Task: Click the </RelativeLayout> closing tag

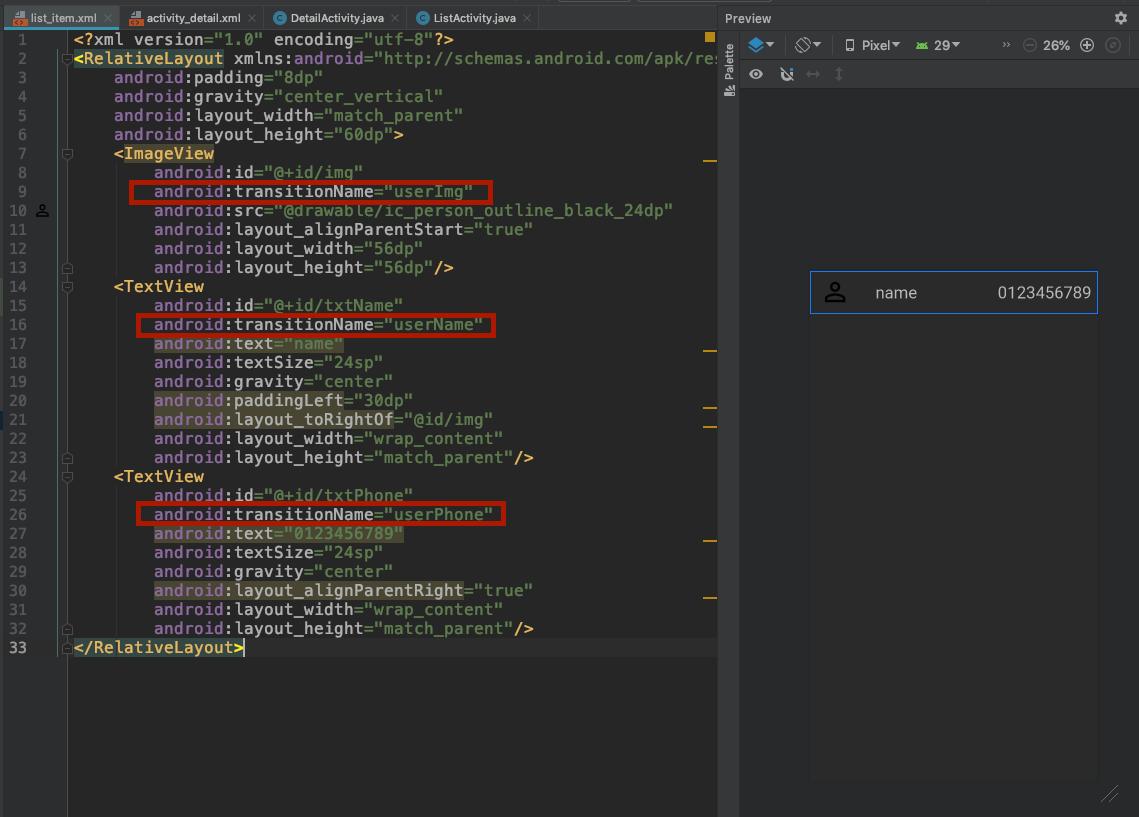Action: [158, 648]
